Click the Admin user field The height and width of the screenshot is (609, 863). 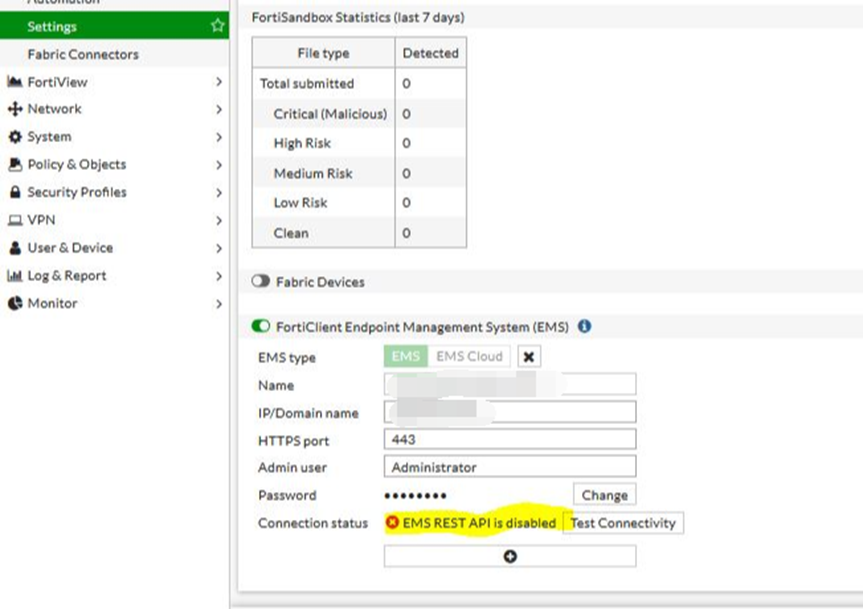[510, 467]
